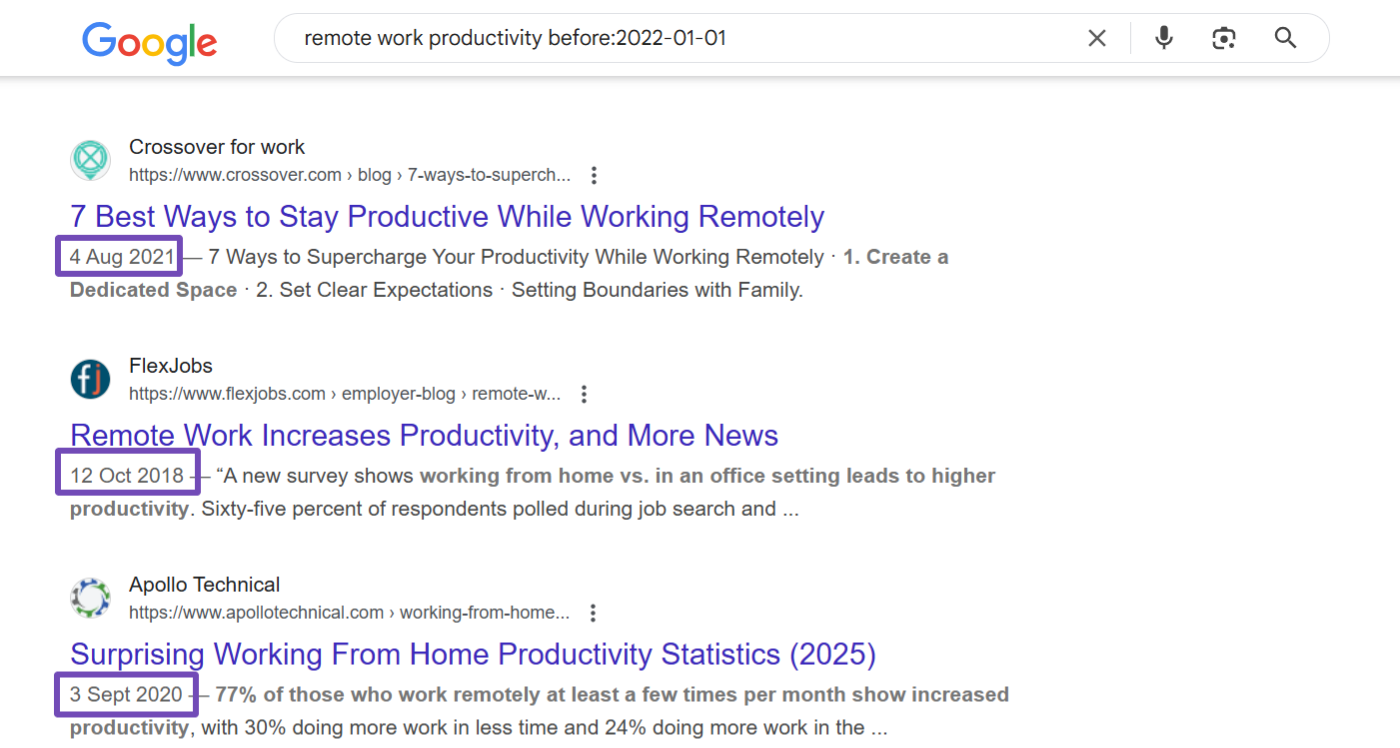Click the apollotechnical.com URL breadcrumb
This screenshot has height=748, width=1400.
[x=349, y=613]
